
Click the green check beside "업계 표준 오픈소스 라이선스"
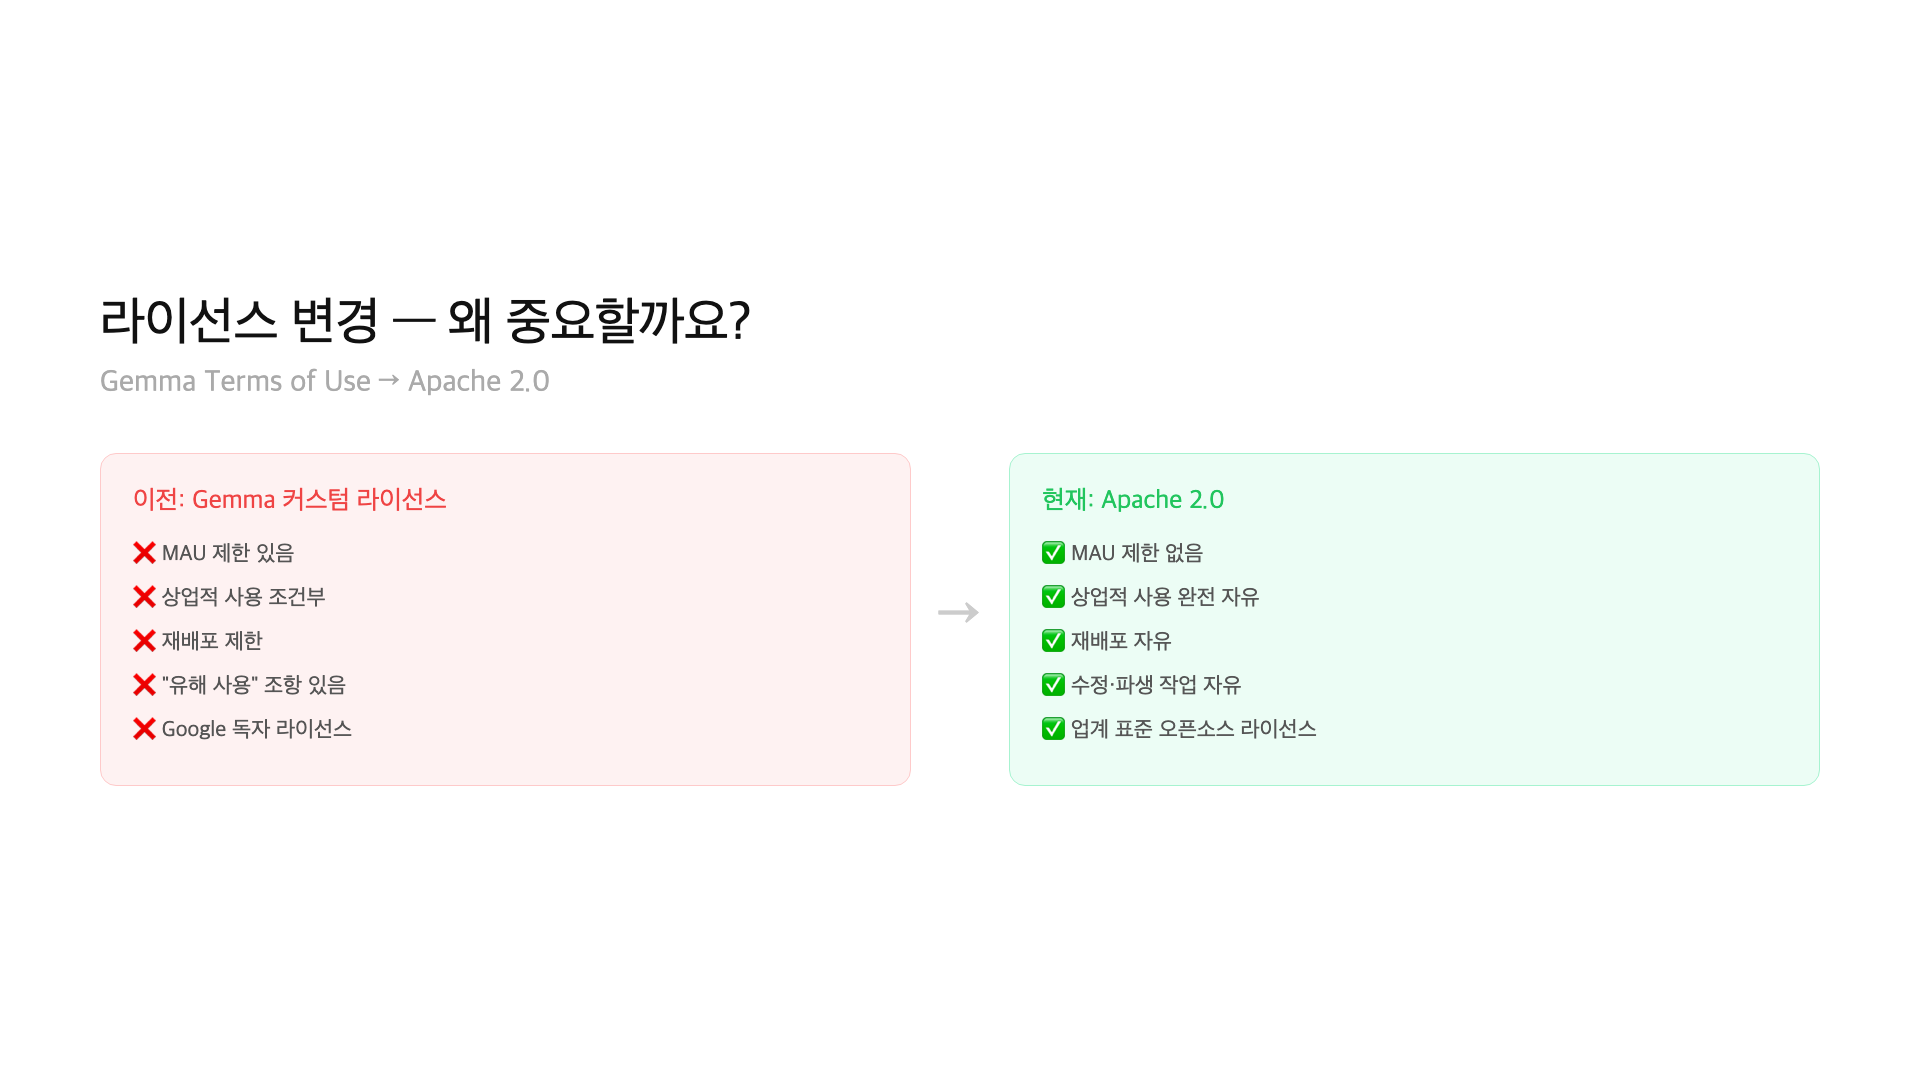click(x=1053, y=729)
